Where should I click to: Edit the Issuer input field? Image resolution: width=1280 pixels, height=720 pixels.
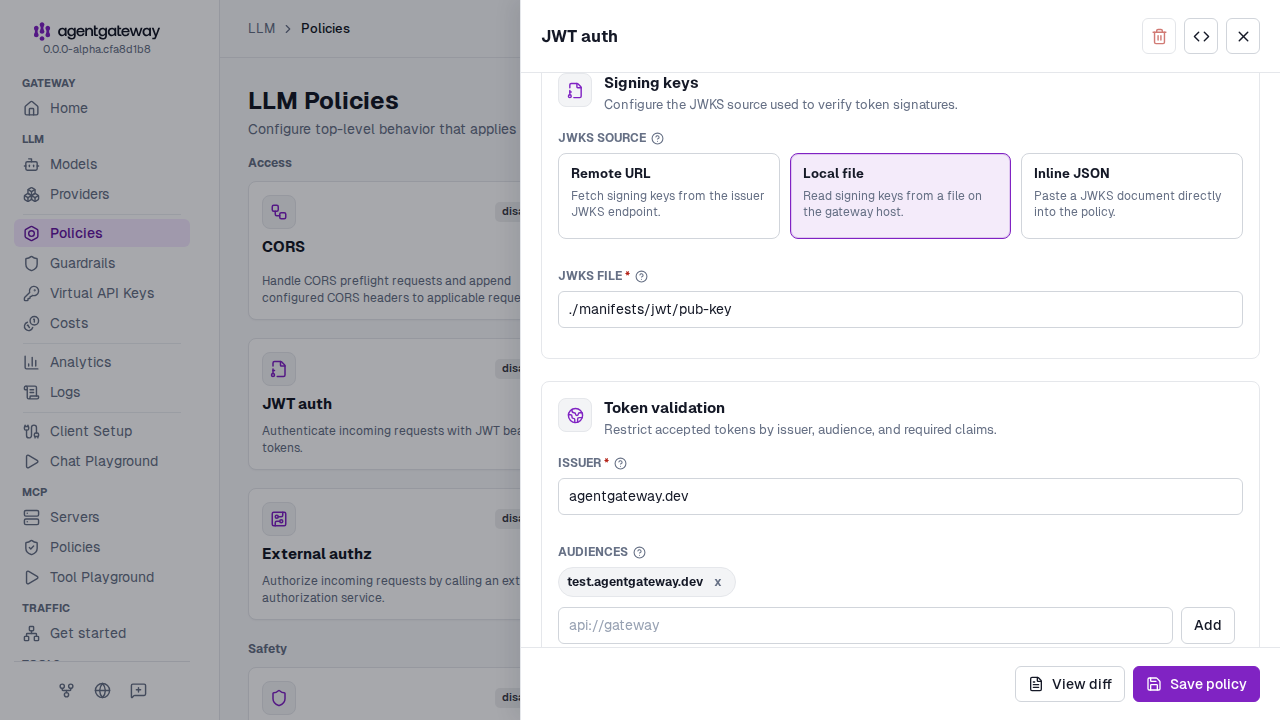click(x=900, y=496)
